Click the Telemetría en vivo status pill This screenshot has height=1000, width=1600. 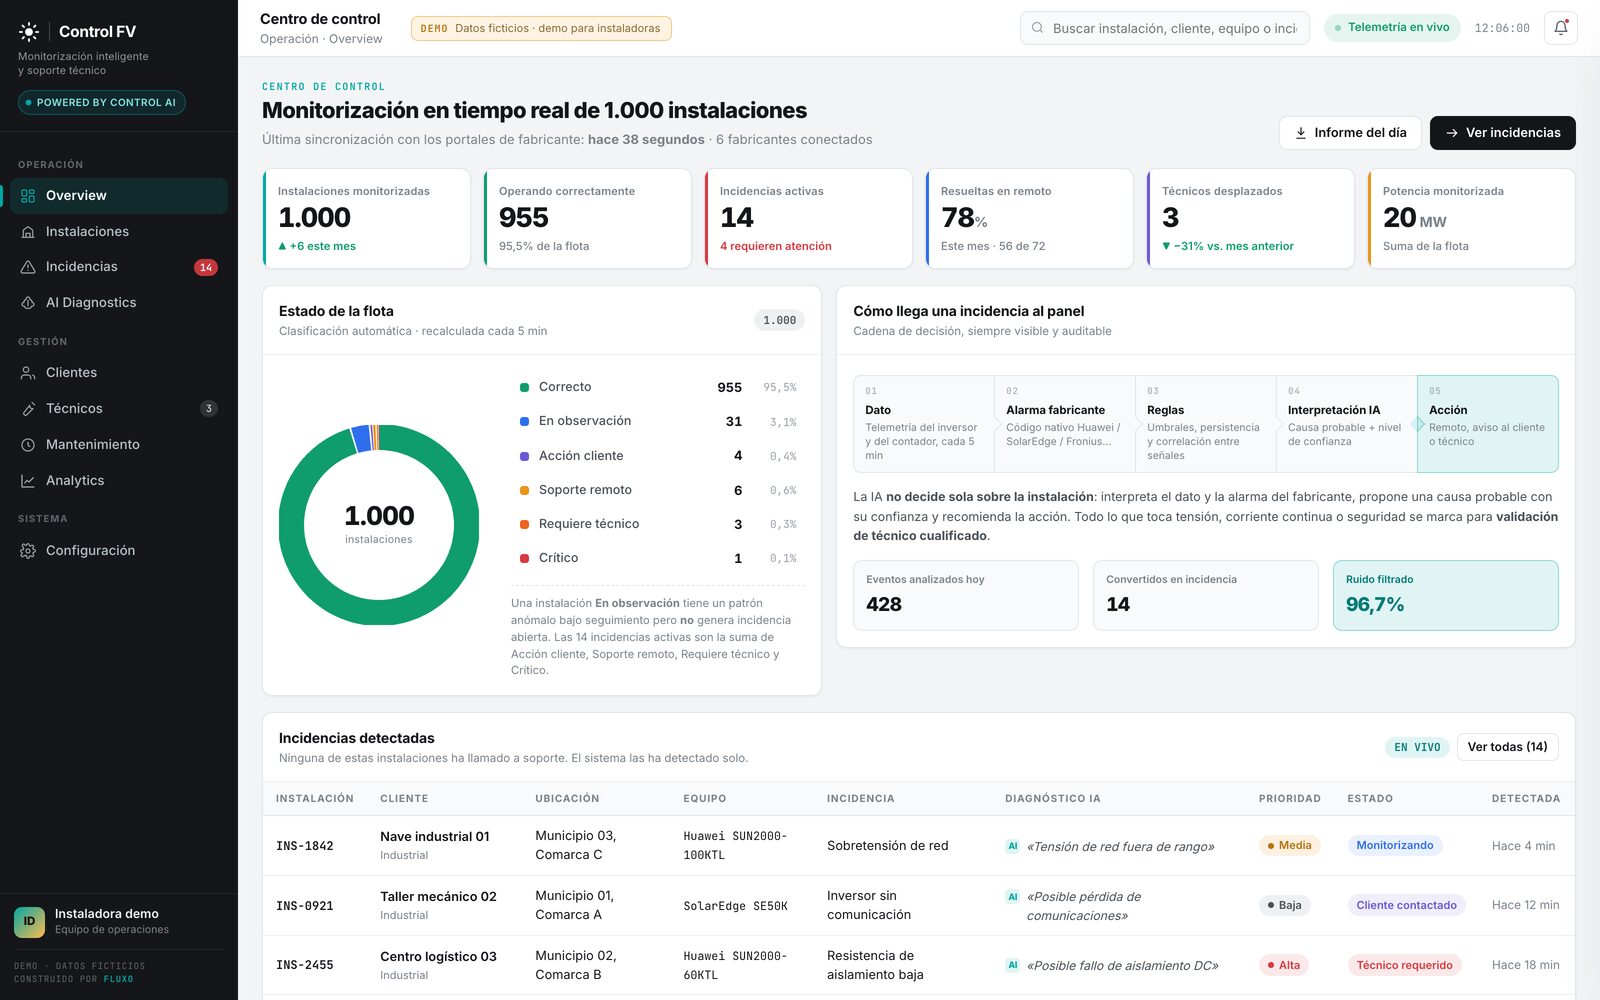point(1392,28)
